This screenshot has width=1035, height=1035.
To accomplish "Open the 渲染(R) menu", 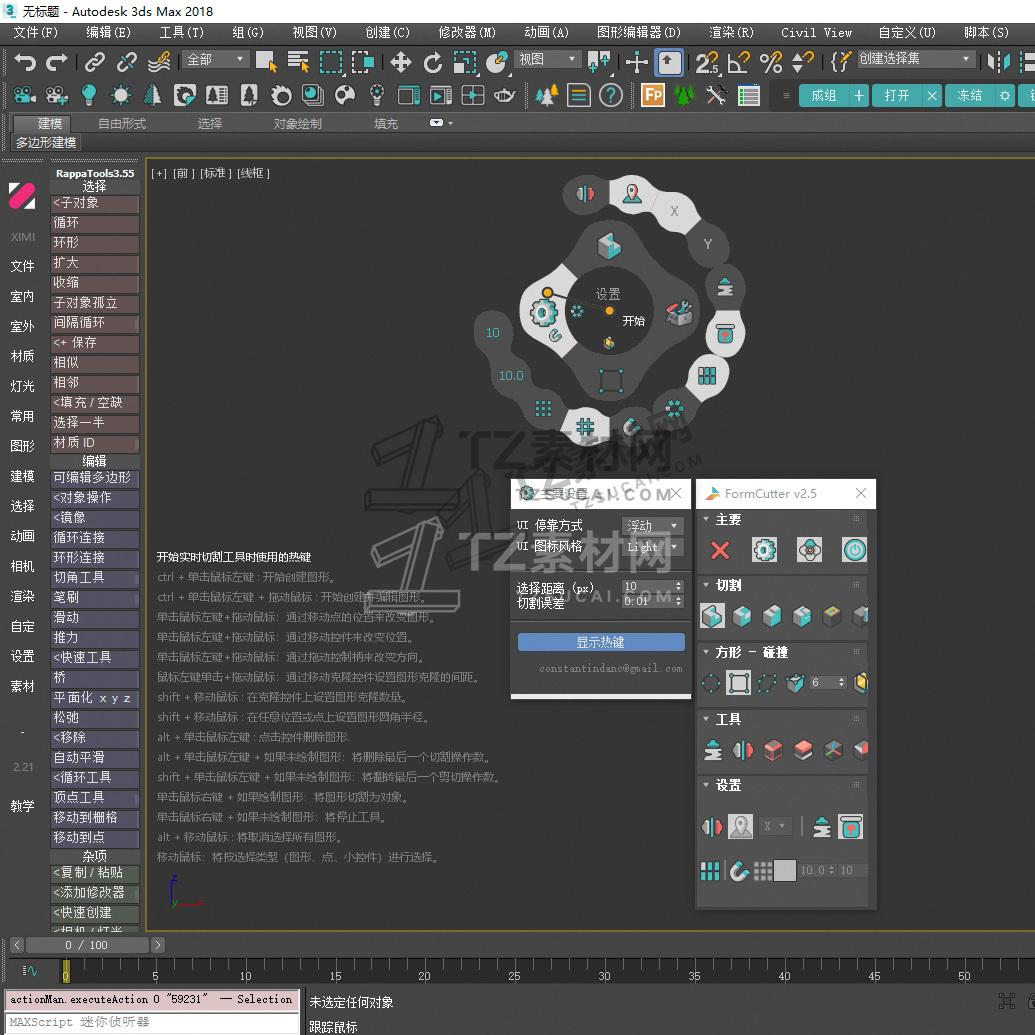I will (x=731, y=32).
